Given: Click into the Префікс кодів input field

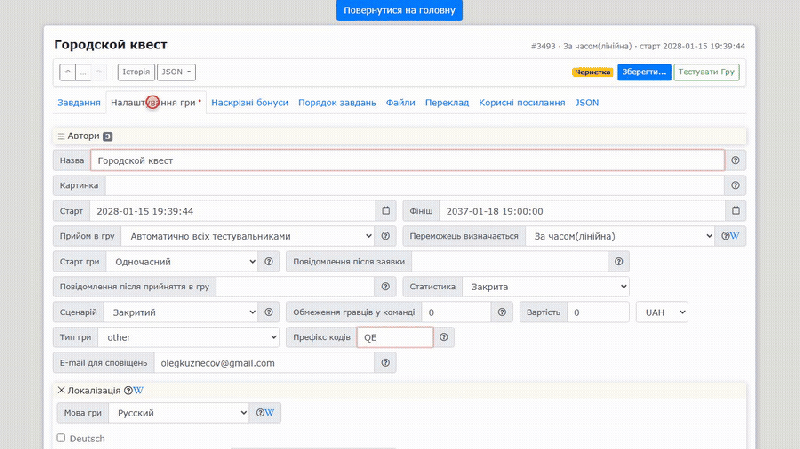Looking at the screenshot, I should (395, 337).
